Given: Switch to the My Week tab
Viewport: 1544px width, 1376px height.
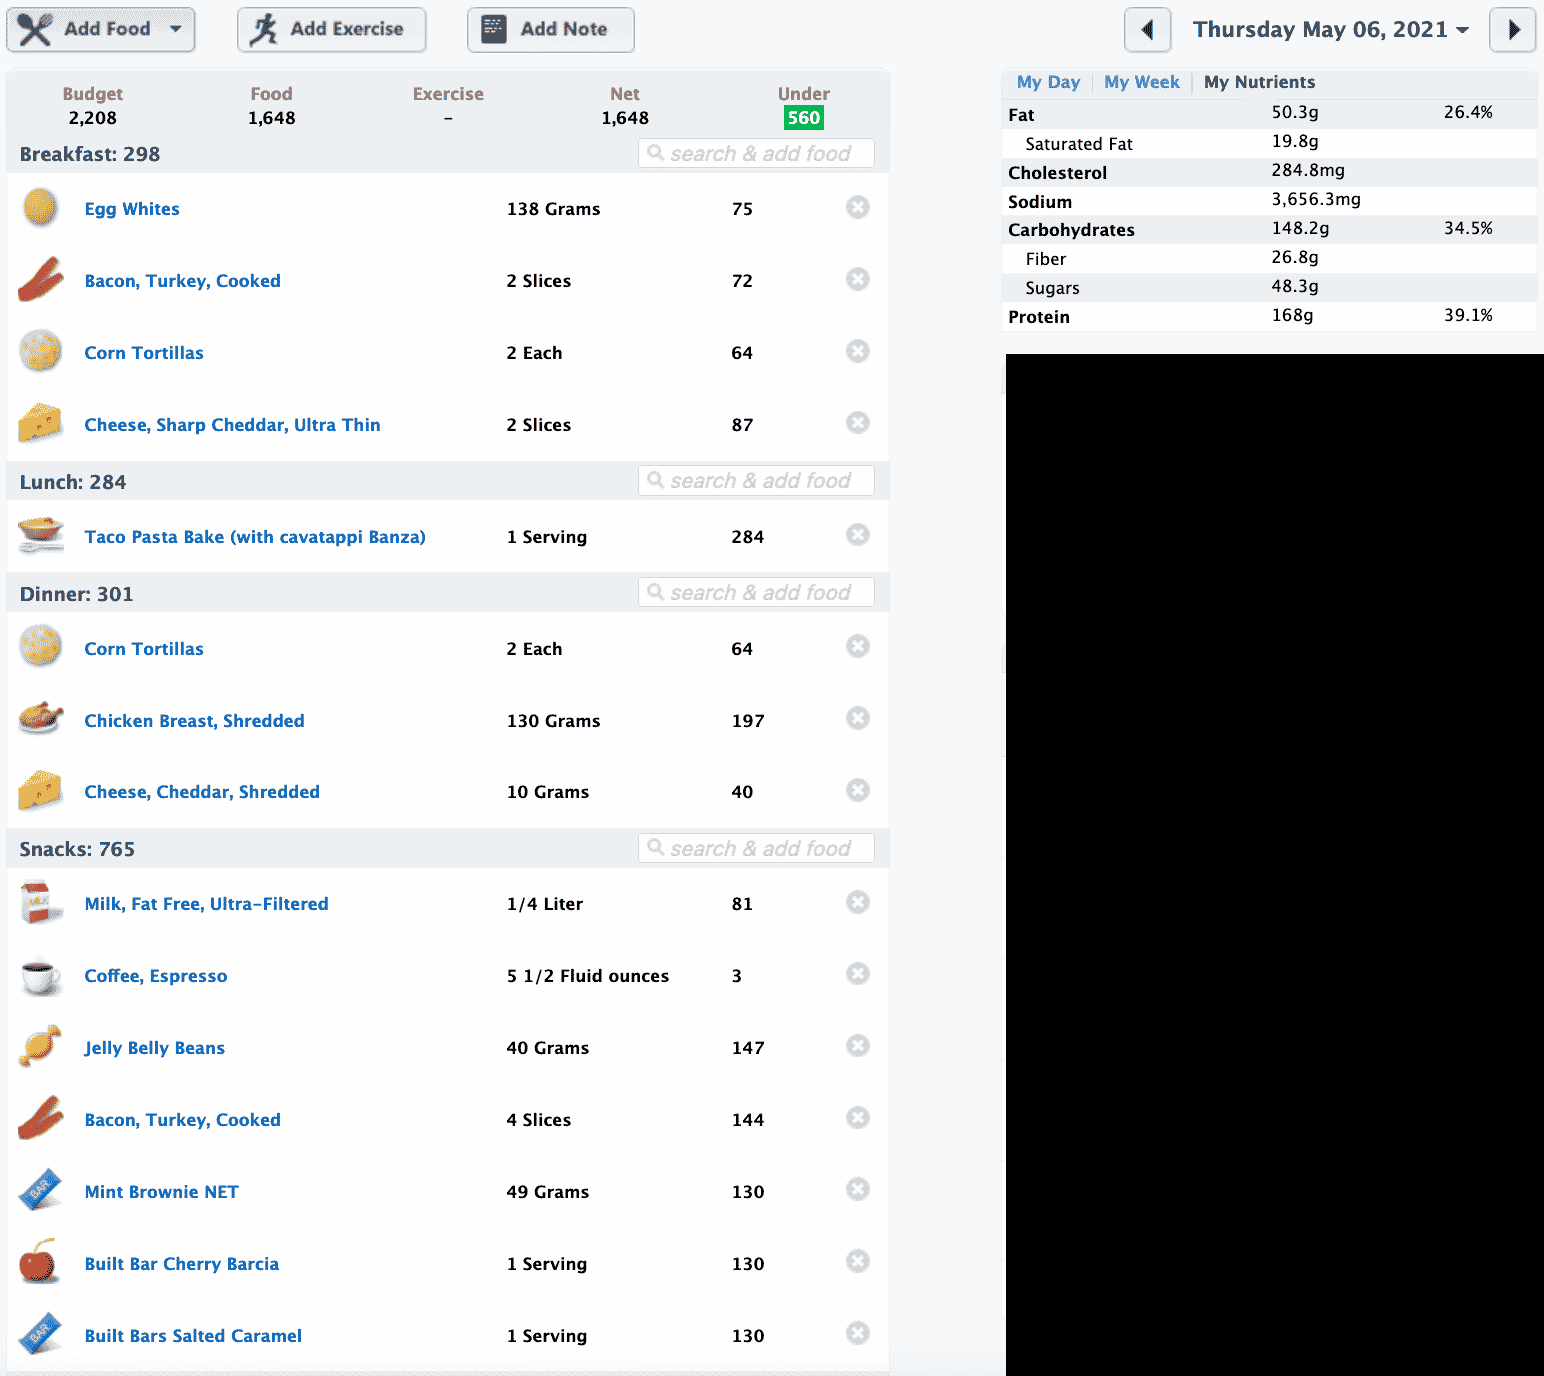Looking at the screenshot, I should point(1141,82).
